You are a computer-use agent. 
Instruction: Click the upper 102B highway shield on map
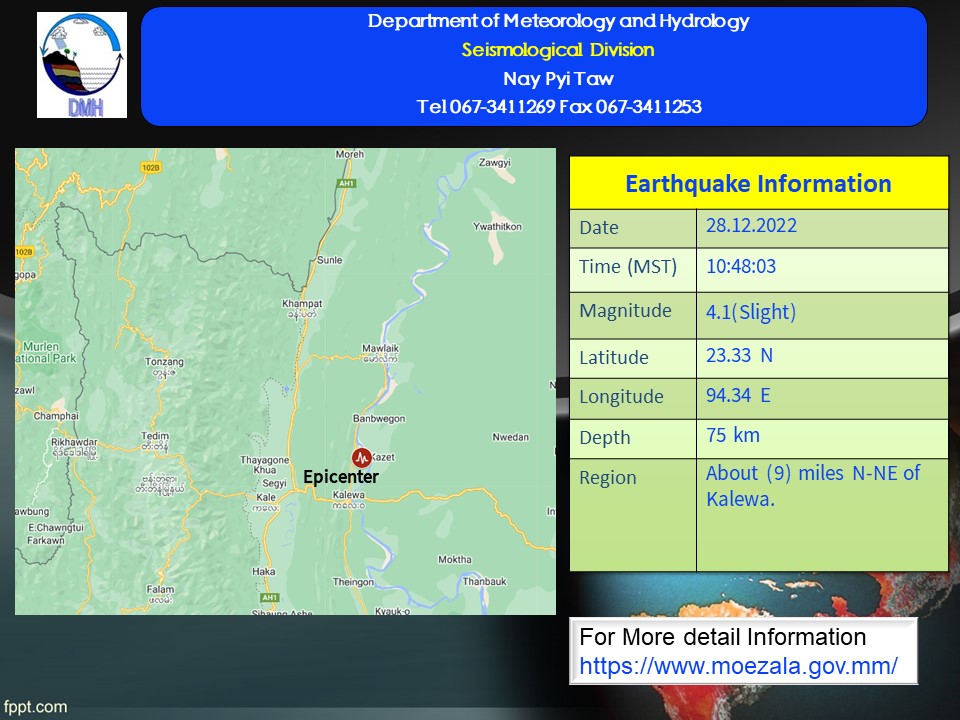tap(150, 167)
